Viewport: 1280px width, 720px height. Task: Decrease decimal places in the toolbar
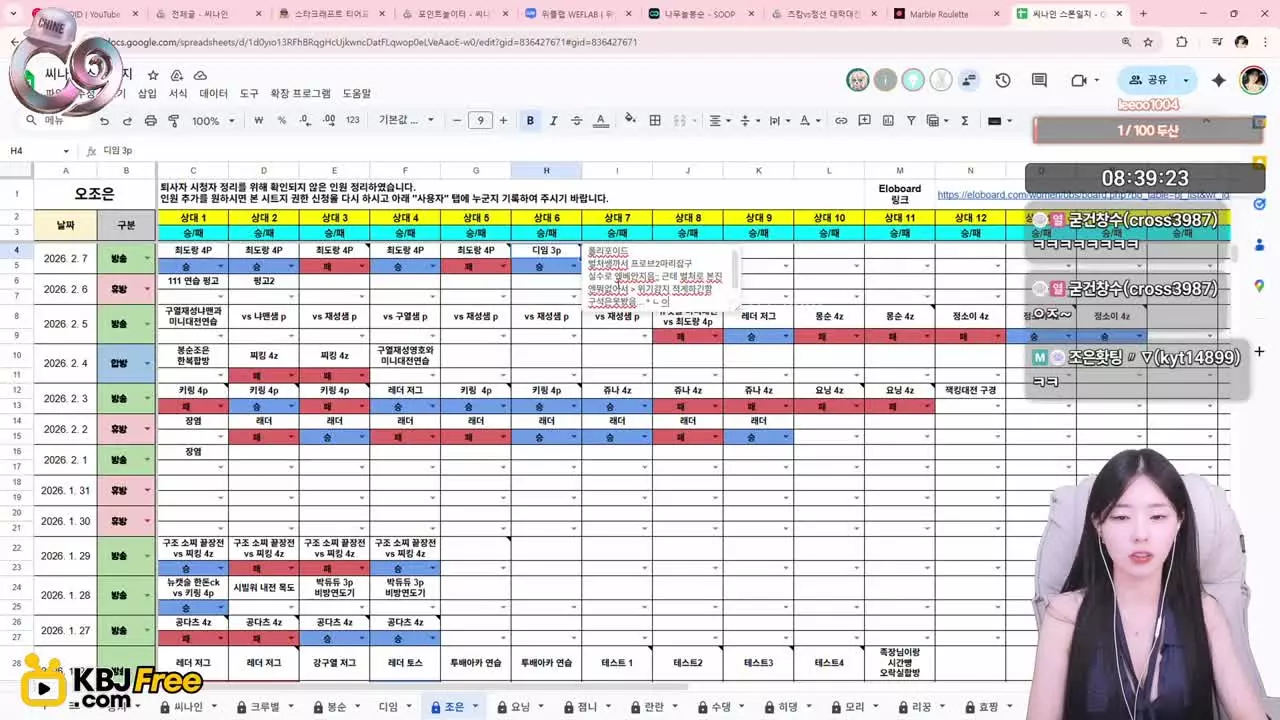tap(306, 121)
